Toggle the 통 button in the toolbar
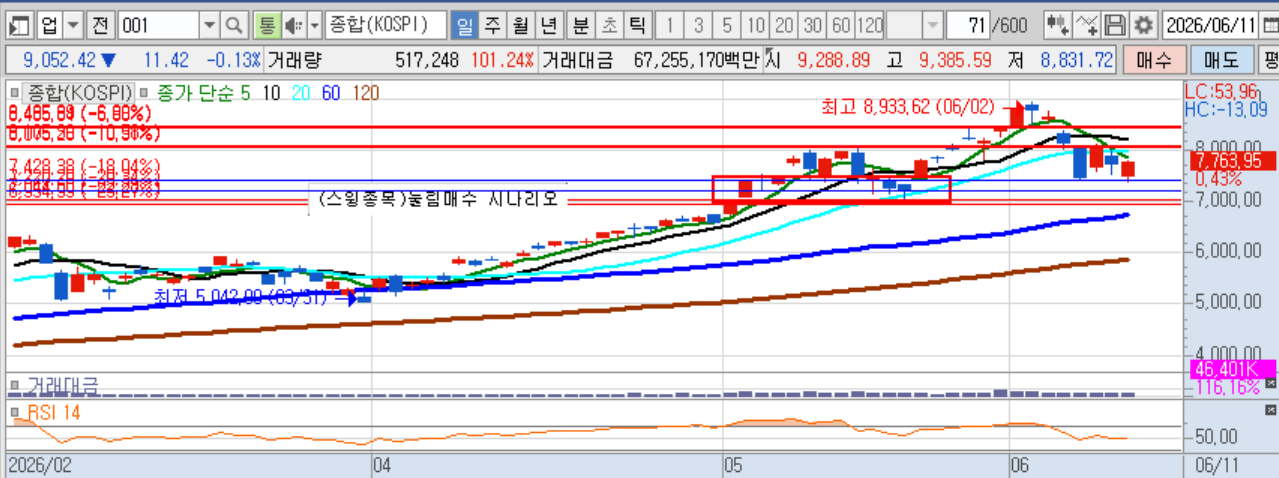Screen dimensions: 1279x478 pos(266,24)
